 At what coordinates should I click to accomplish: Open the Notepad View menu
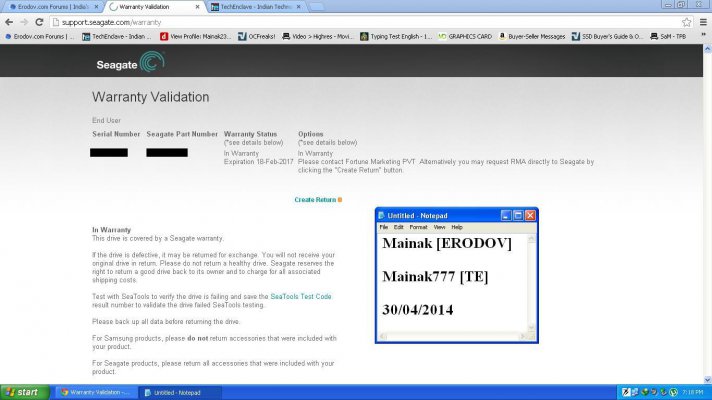click(439, 227)
